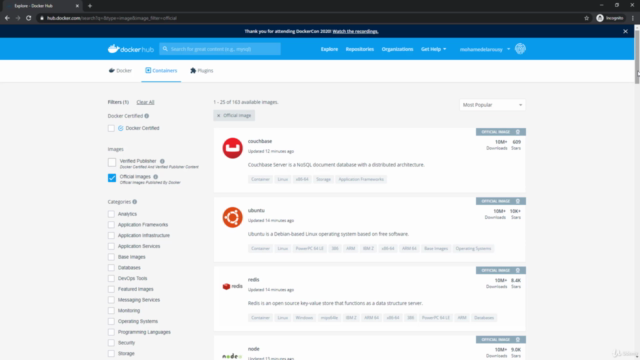This screenshot has width=640, height=360.
Task: Open the mohamedelarousy account dropdown
Action: (485, 49)
